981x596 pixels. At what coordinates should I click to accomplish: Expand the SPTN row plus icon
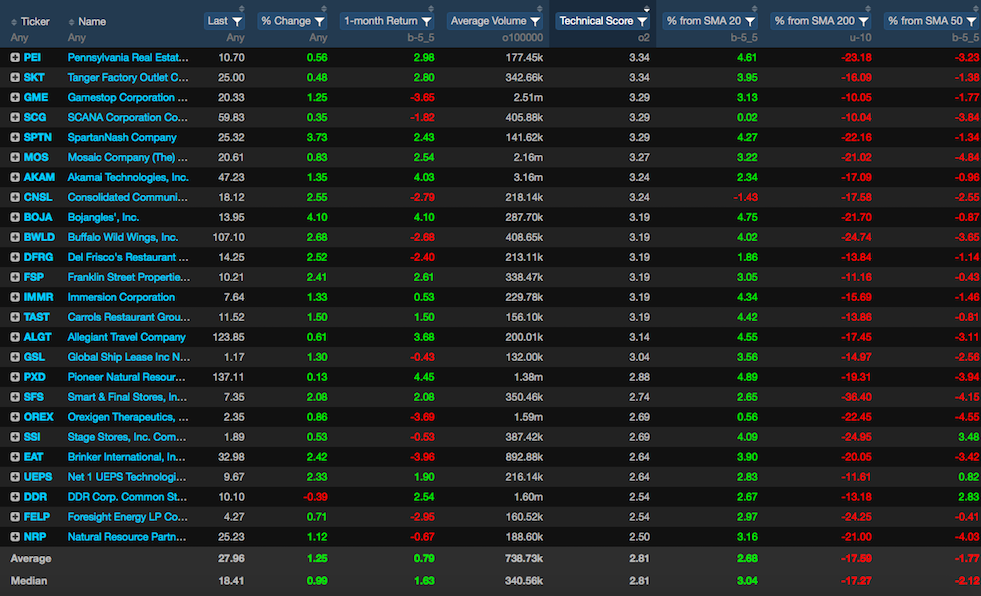[x=15, y=138]
